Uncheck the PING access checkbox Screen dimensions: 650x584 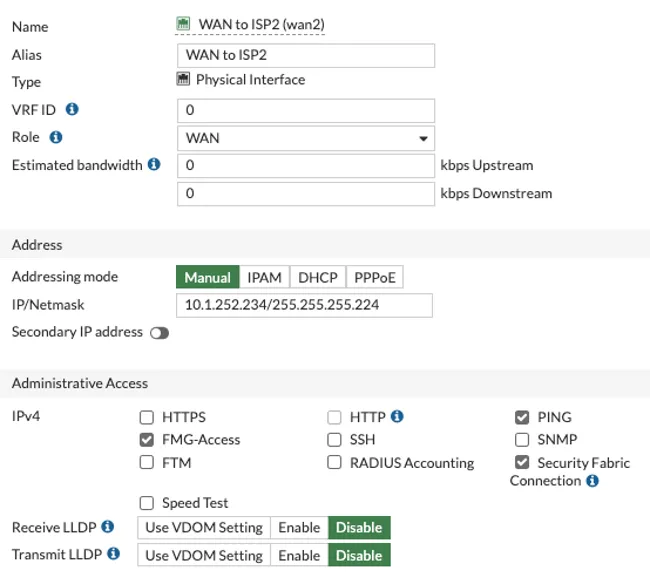(x=522, y=417)
